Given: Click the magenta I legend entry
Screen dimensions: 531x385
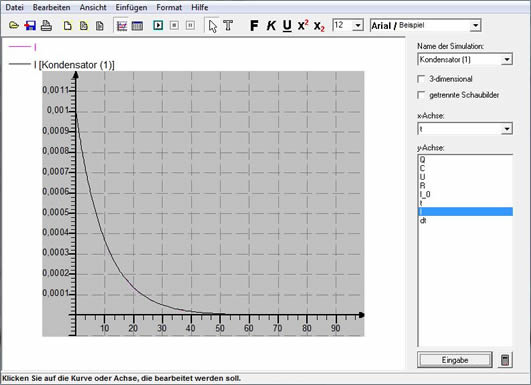Looking at the screenshot, I should (x=22, y=47).
